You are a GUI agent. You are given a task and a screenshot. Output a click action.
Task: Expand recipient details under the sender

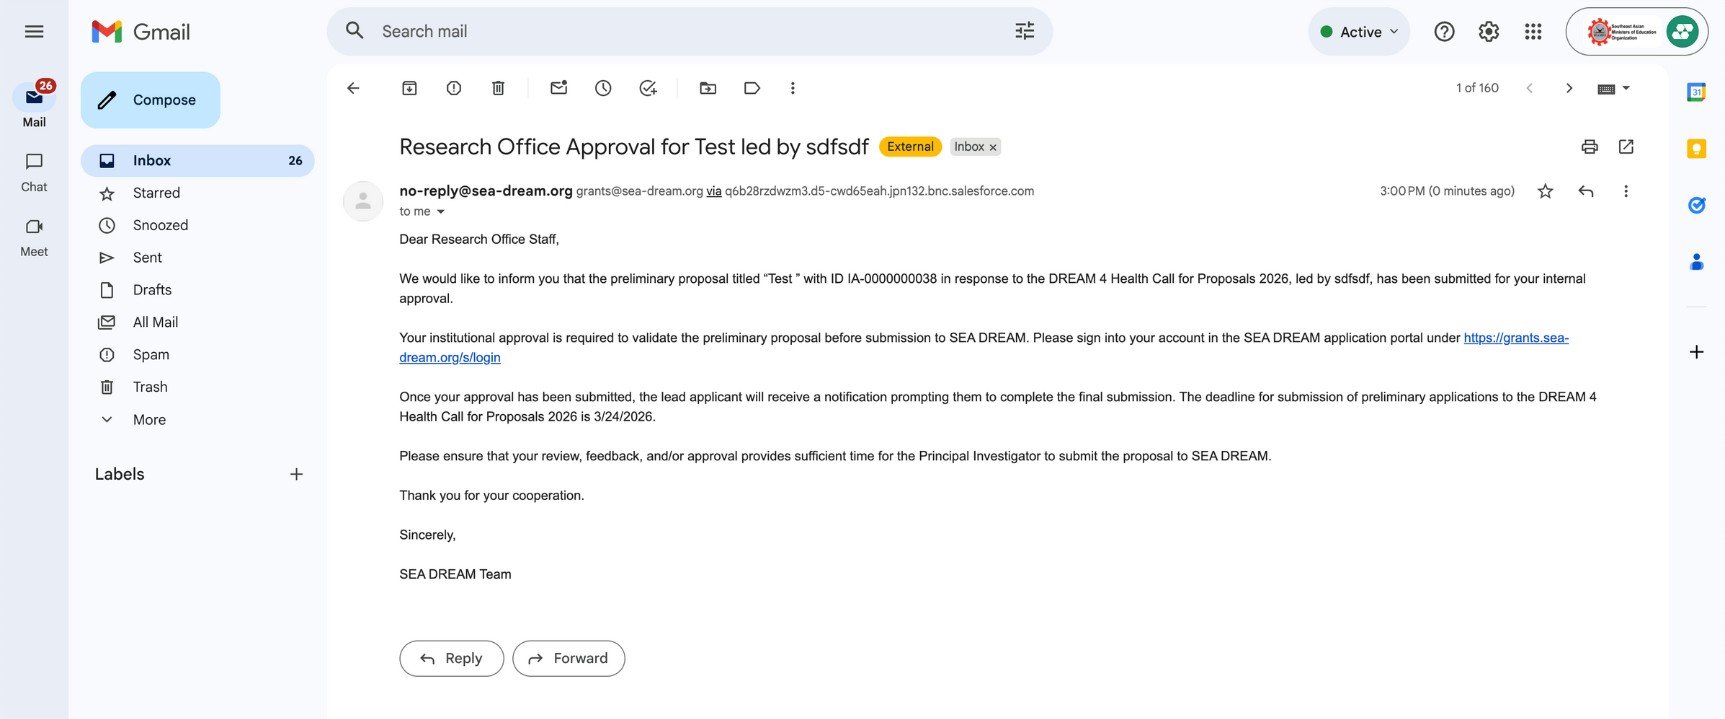tap(439, 211)
